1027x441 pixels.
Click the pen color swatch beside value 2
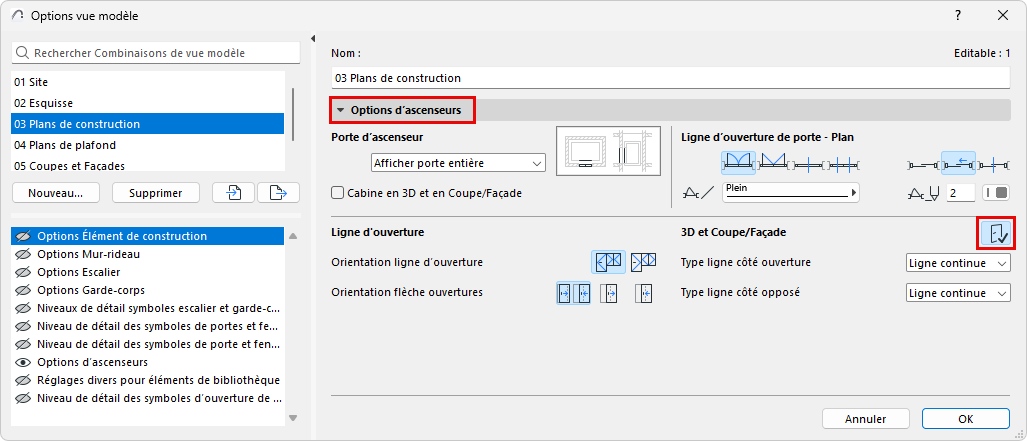pyautogui.click(x=995, y=192)
